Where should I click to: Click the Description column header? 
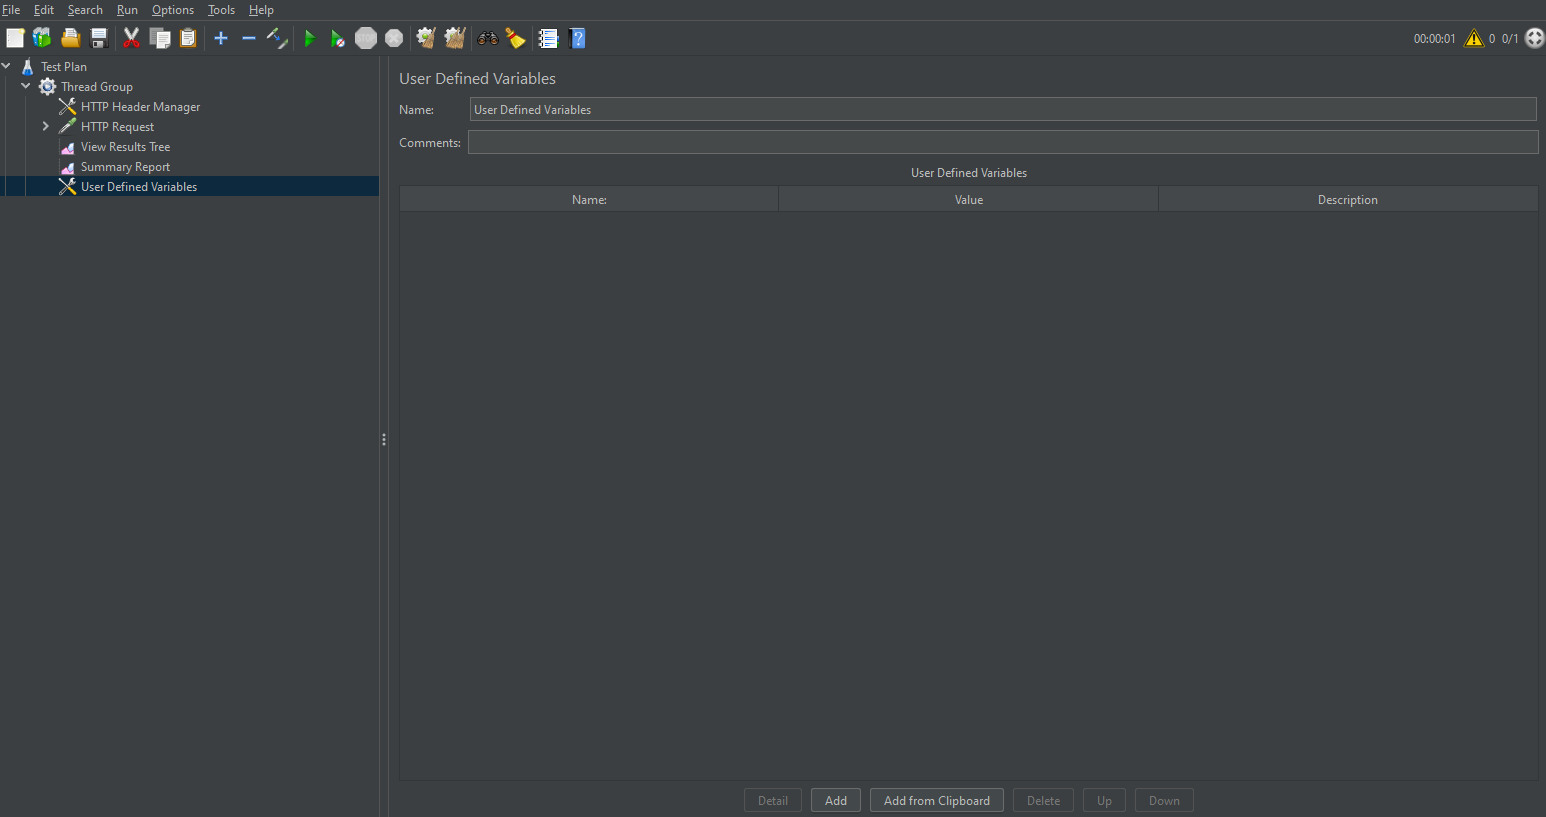pyautogui.click(x=1348, y=199)
